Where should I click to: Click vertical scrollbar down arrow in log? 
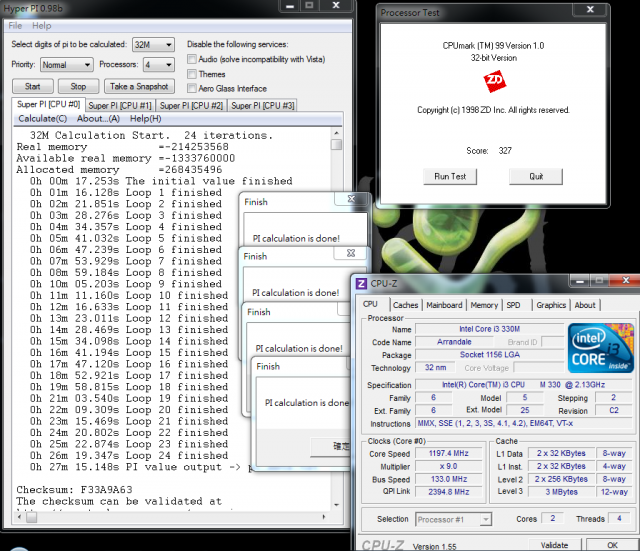point(337,505)
